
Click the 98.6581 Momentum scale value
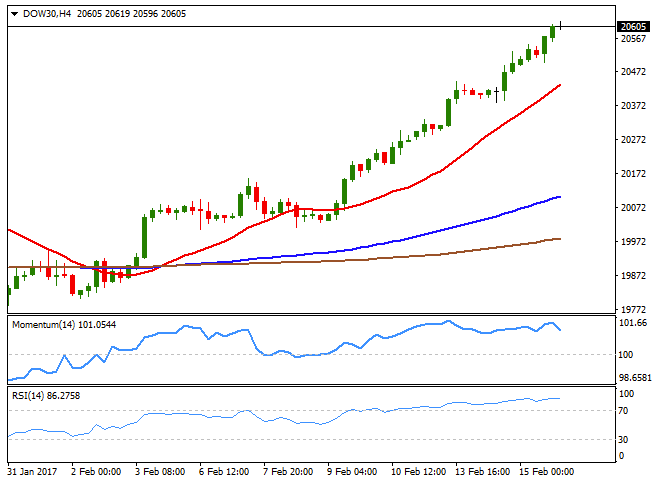tap(635, 378)
